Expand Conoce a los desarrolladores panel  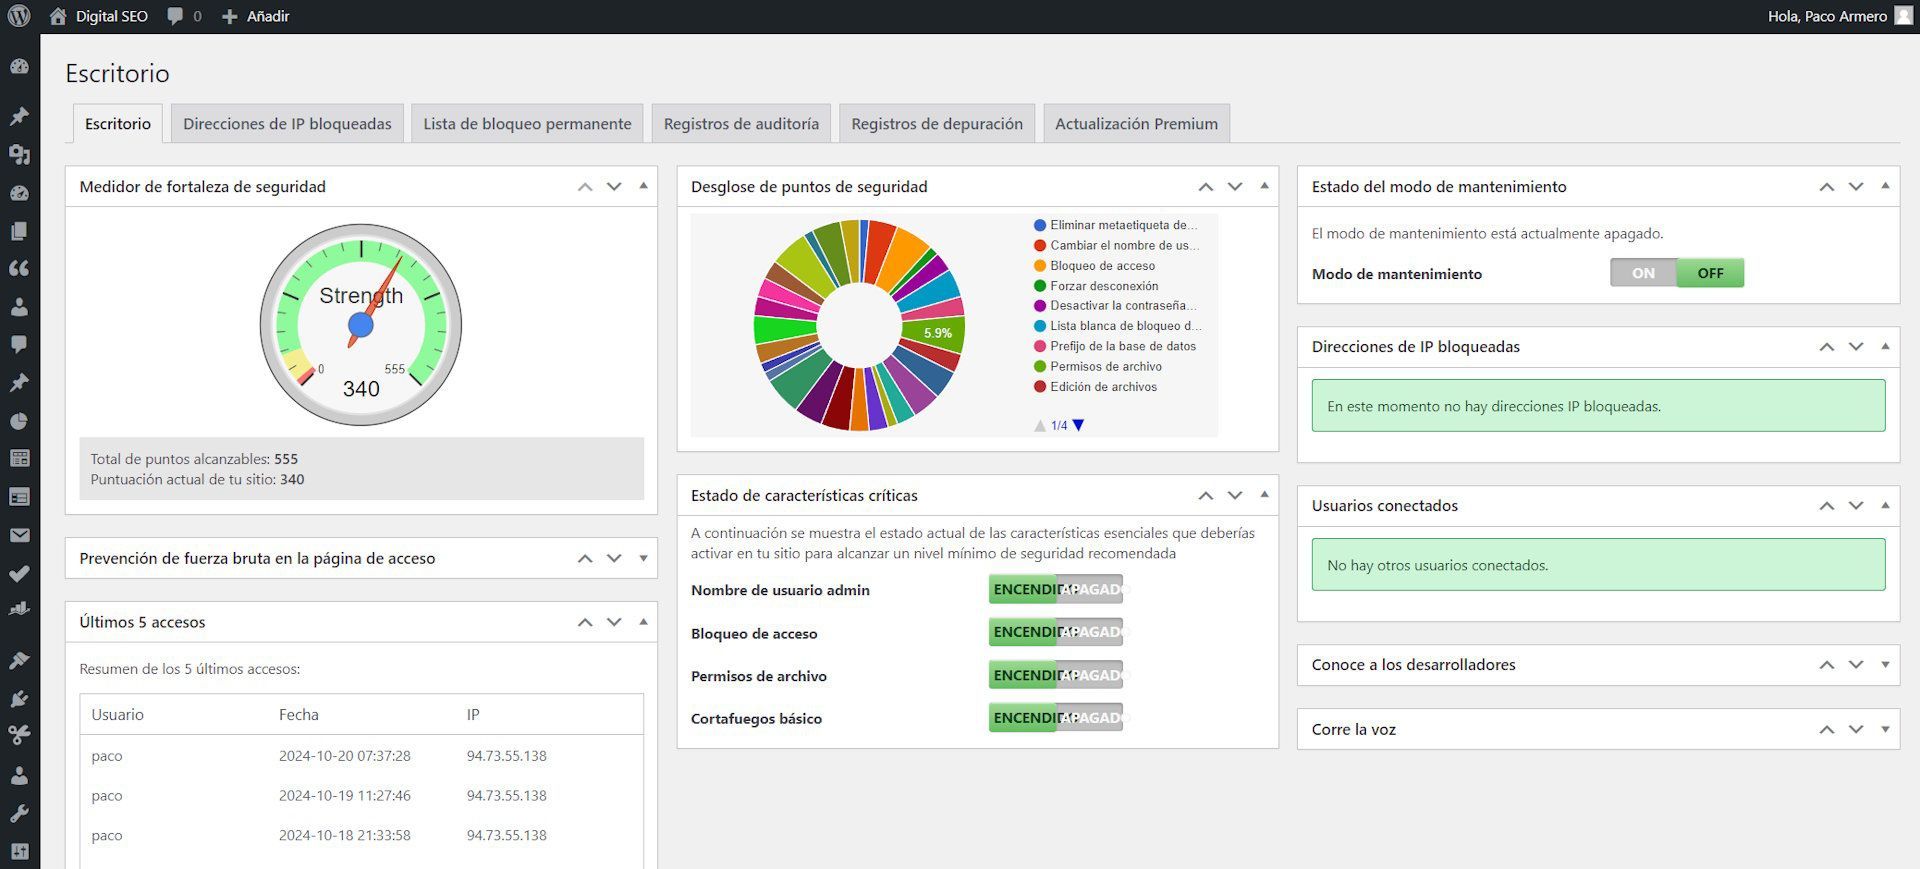pyautogui.click(x=1885, y=665)
